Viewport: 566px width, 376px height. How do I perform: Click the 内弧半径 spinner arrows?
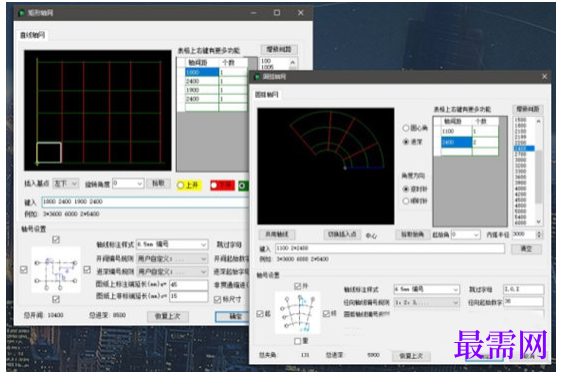coord(539,235)
